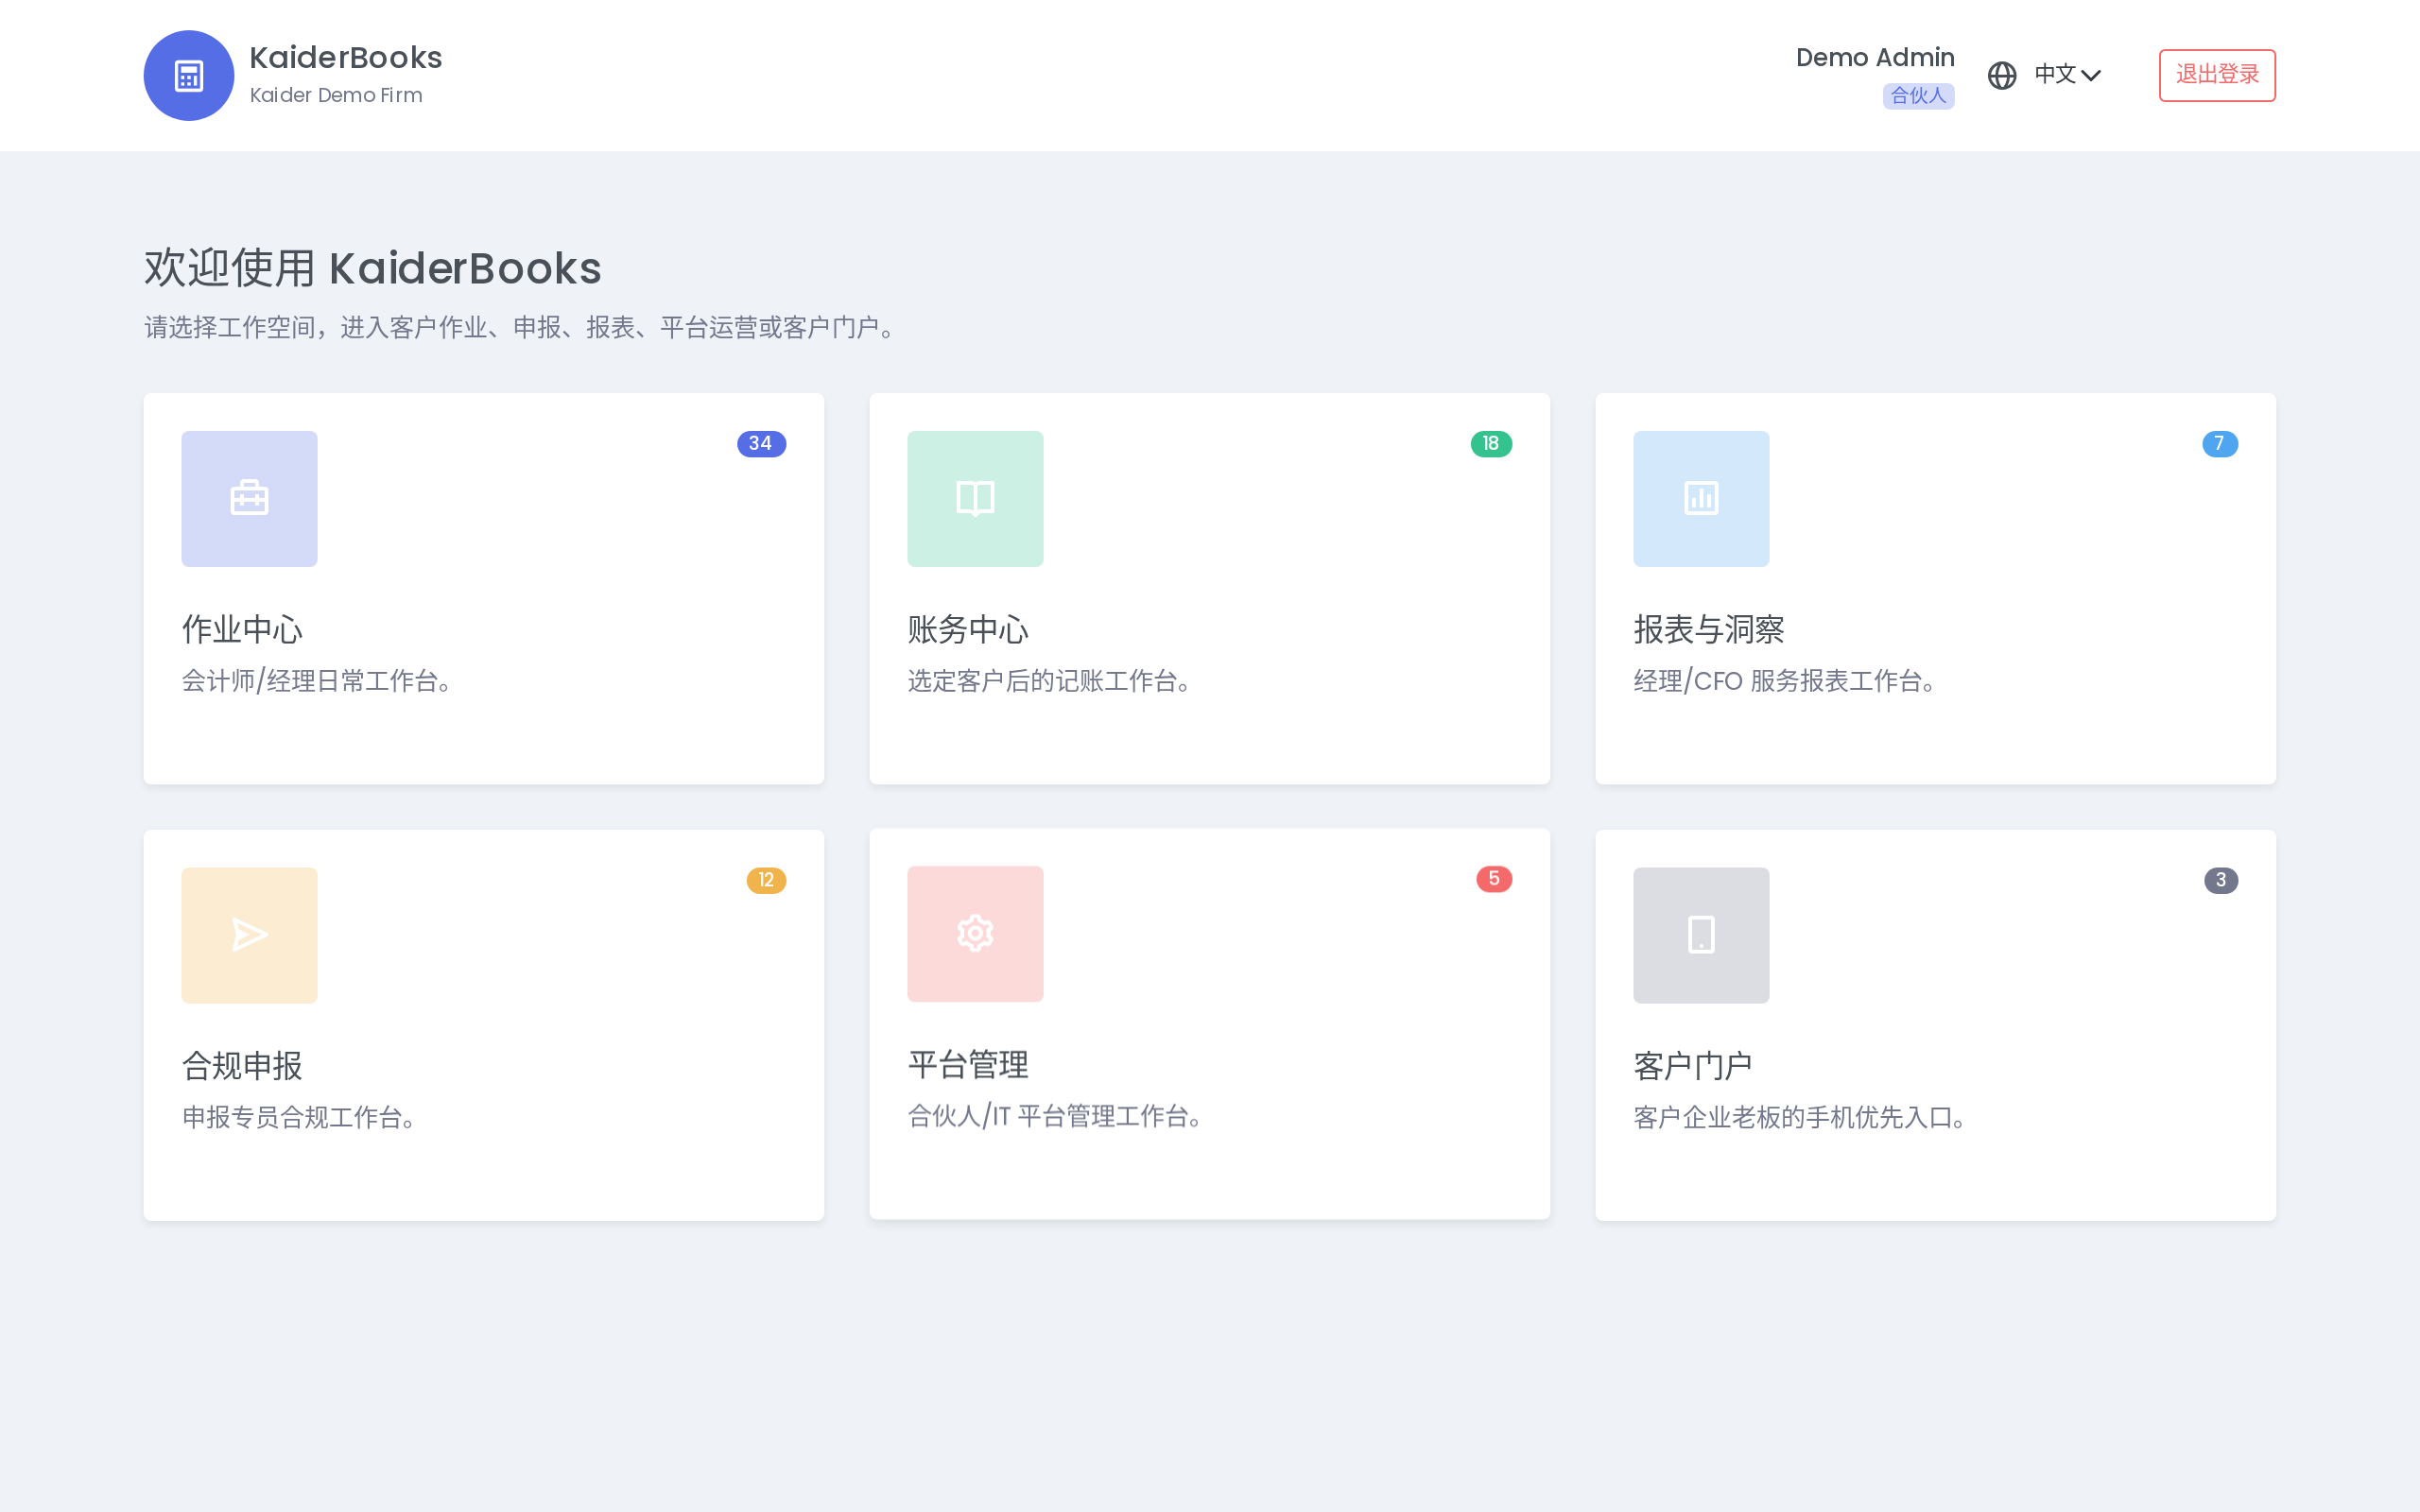Click the 申报专员合规工作台 description
The width and height of the screenshot is (2420, 1512).
point(299,1117)
